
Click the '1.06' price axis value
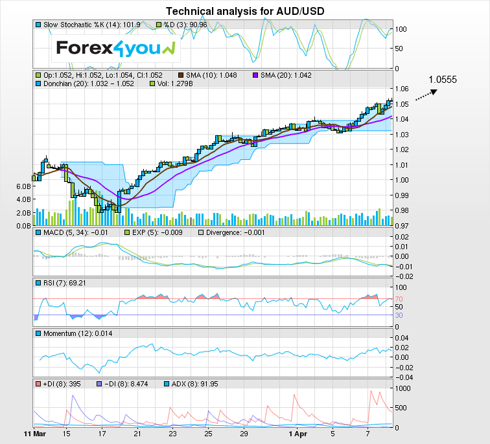coord(402,89)
